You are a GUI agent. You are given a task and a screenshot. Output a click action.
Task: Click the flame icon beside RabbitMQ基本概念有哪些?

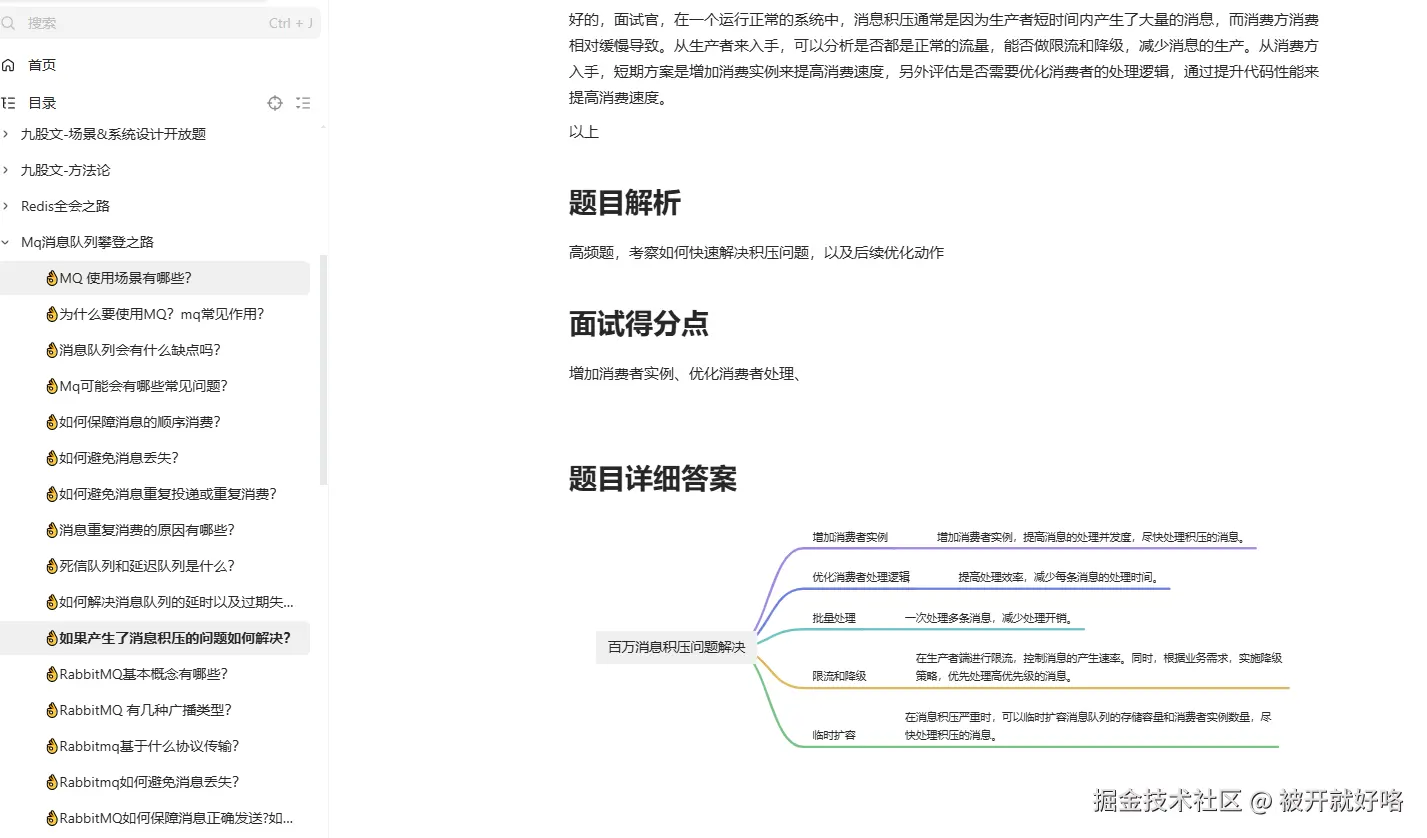(51, 673)
